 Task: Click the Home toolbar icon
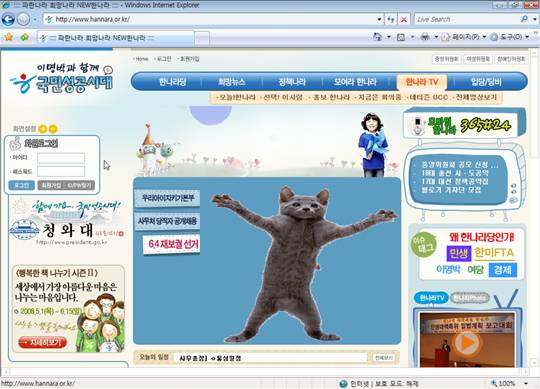[378, 36]
